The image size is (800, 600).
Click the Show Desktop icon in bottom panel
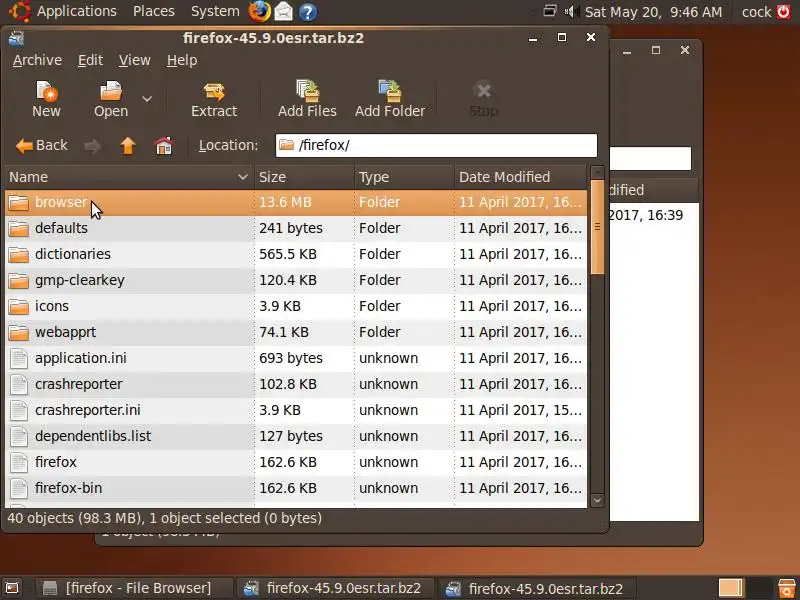pos(12,588)
